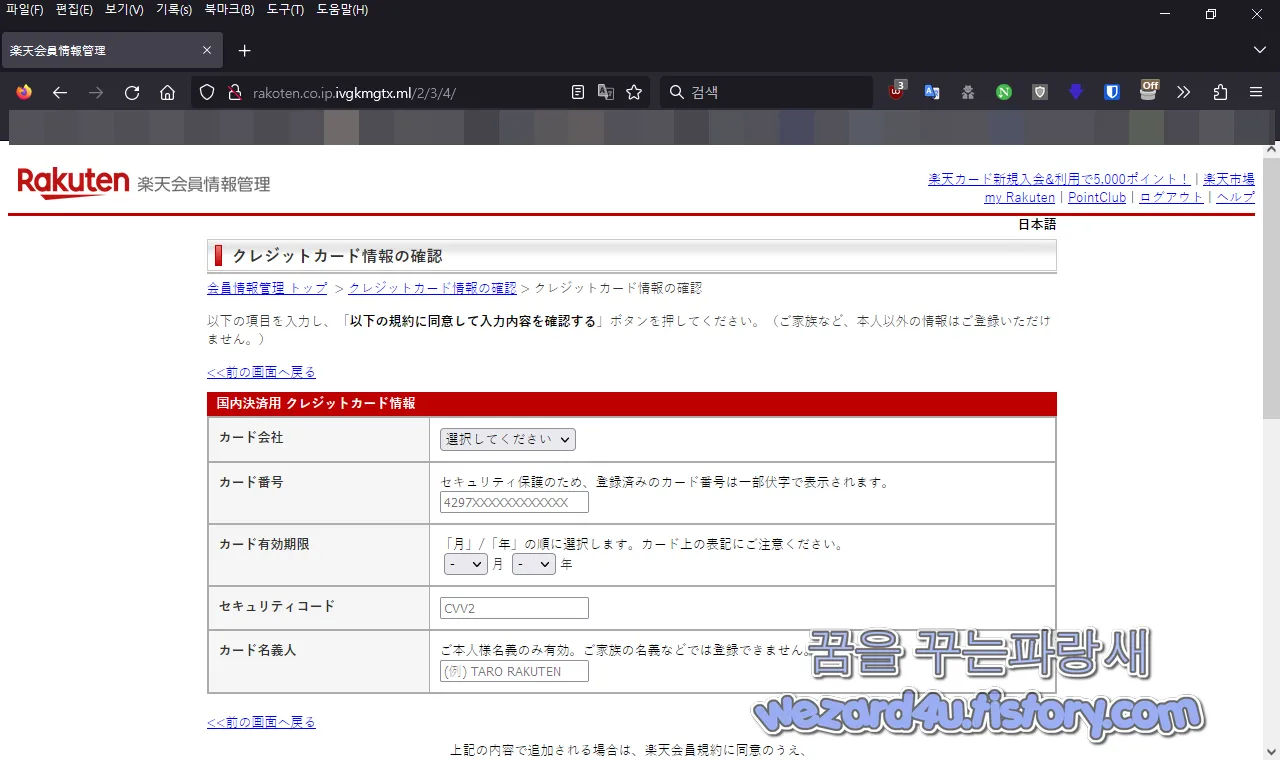Image resolution: width=1280 pixels, height=760 pixels.
Task: Open the my Rakuten link
Action: pos(1020,197)
